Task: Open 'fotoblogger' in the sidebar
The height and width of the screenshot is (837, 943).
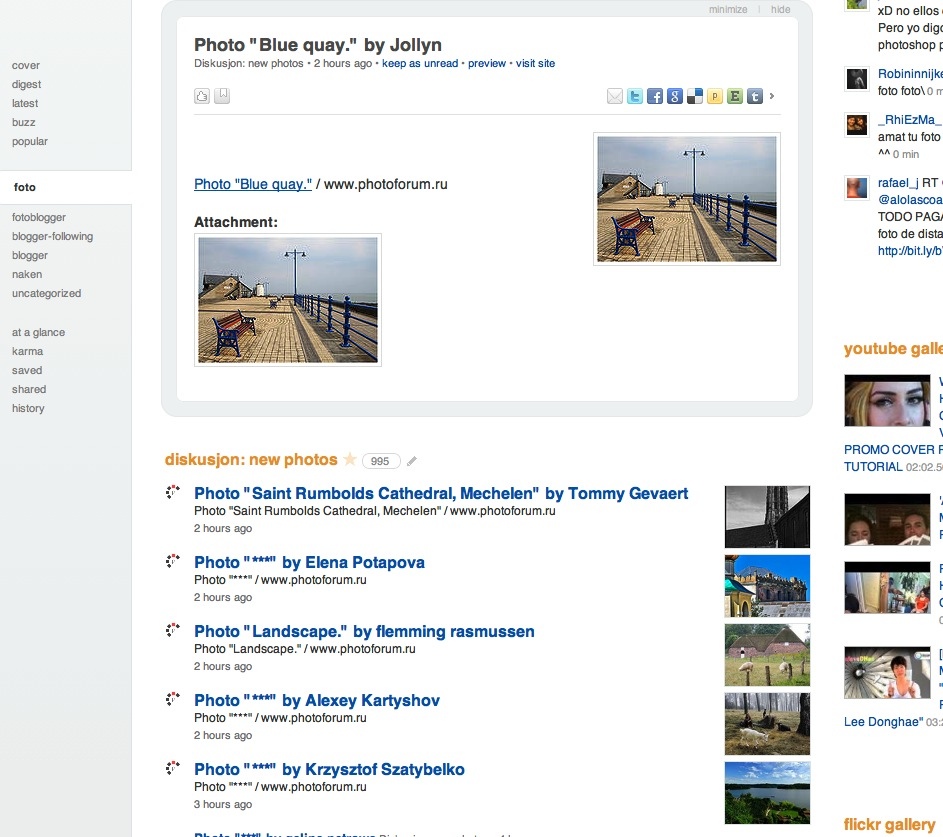Action: point(39,218)
